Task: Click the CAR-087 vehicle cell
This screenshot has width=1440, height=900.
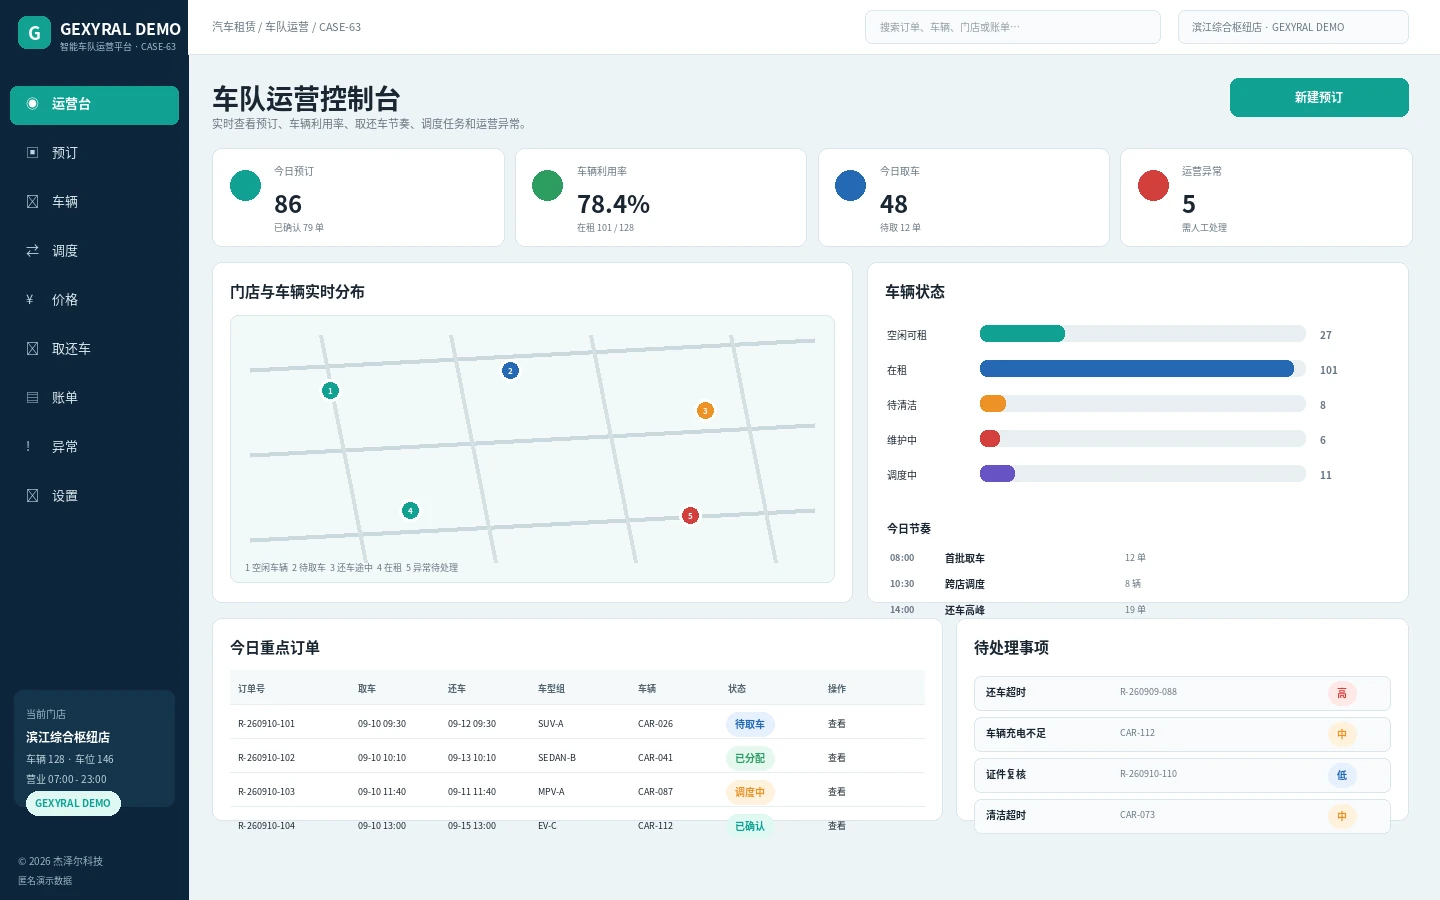Action: click(656, 792)
